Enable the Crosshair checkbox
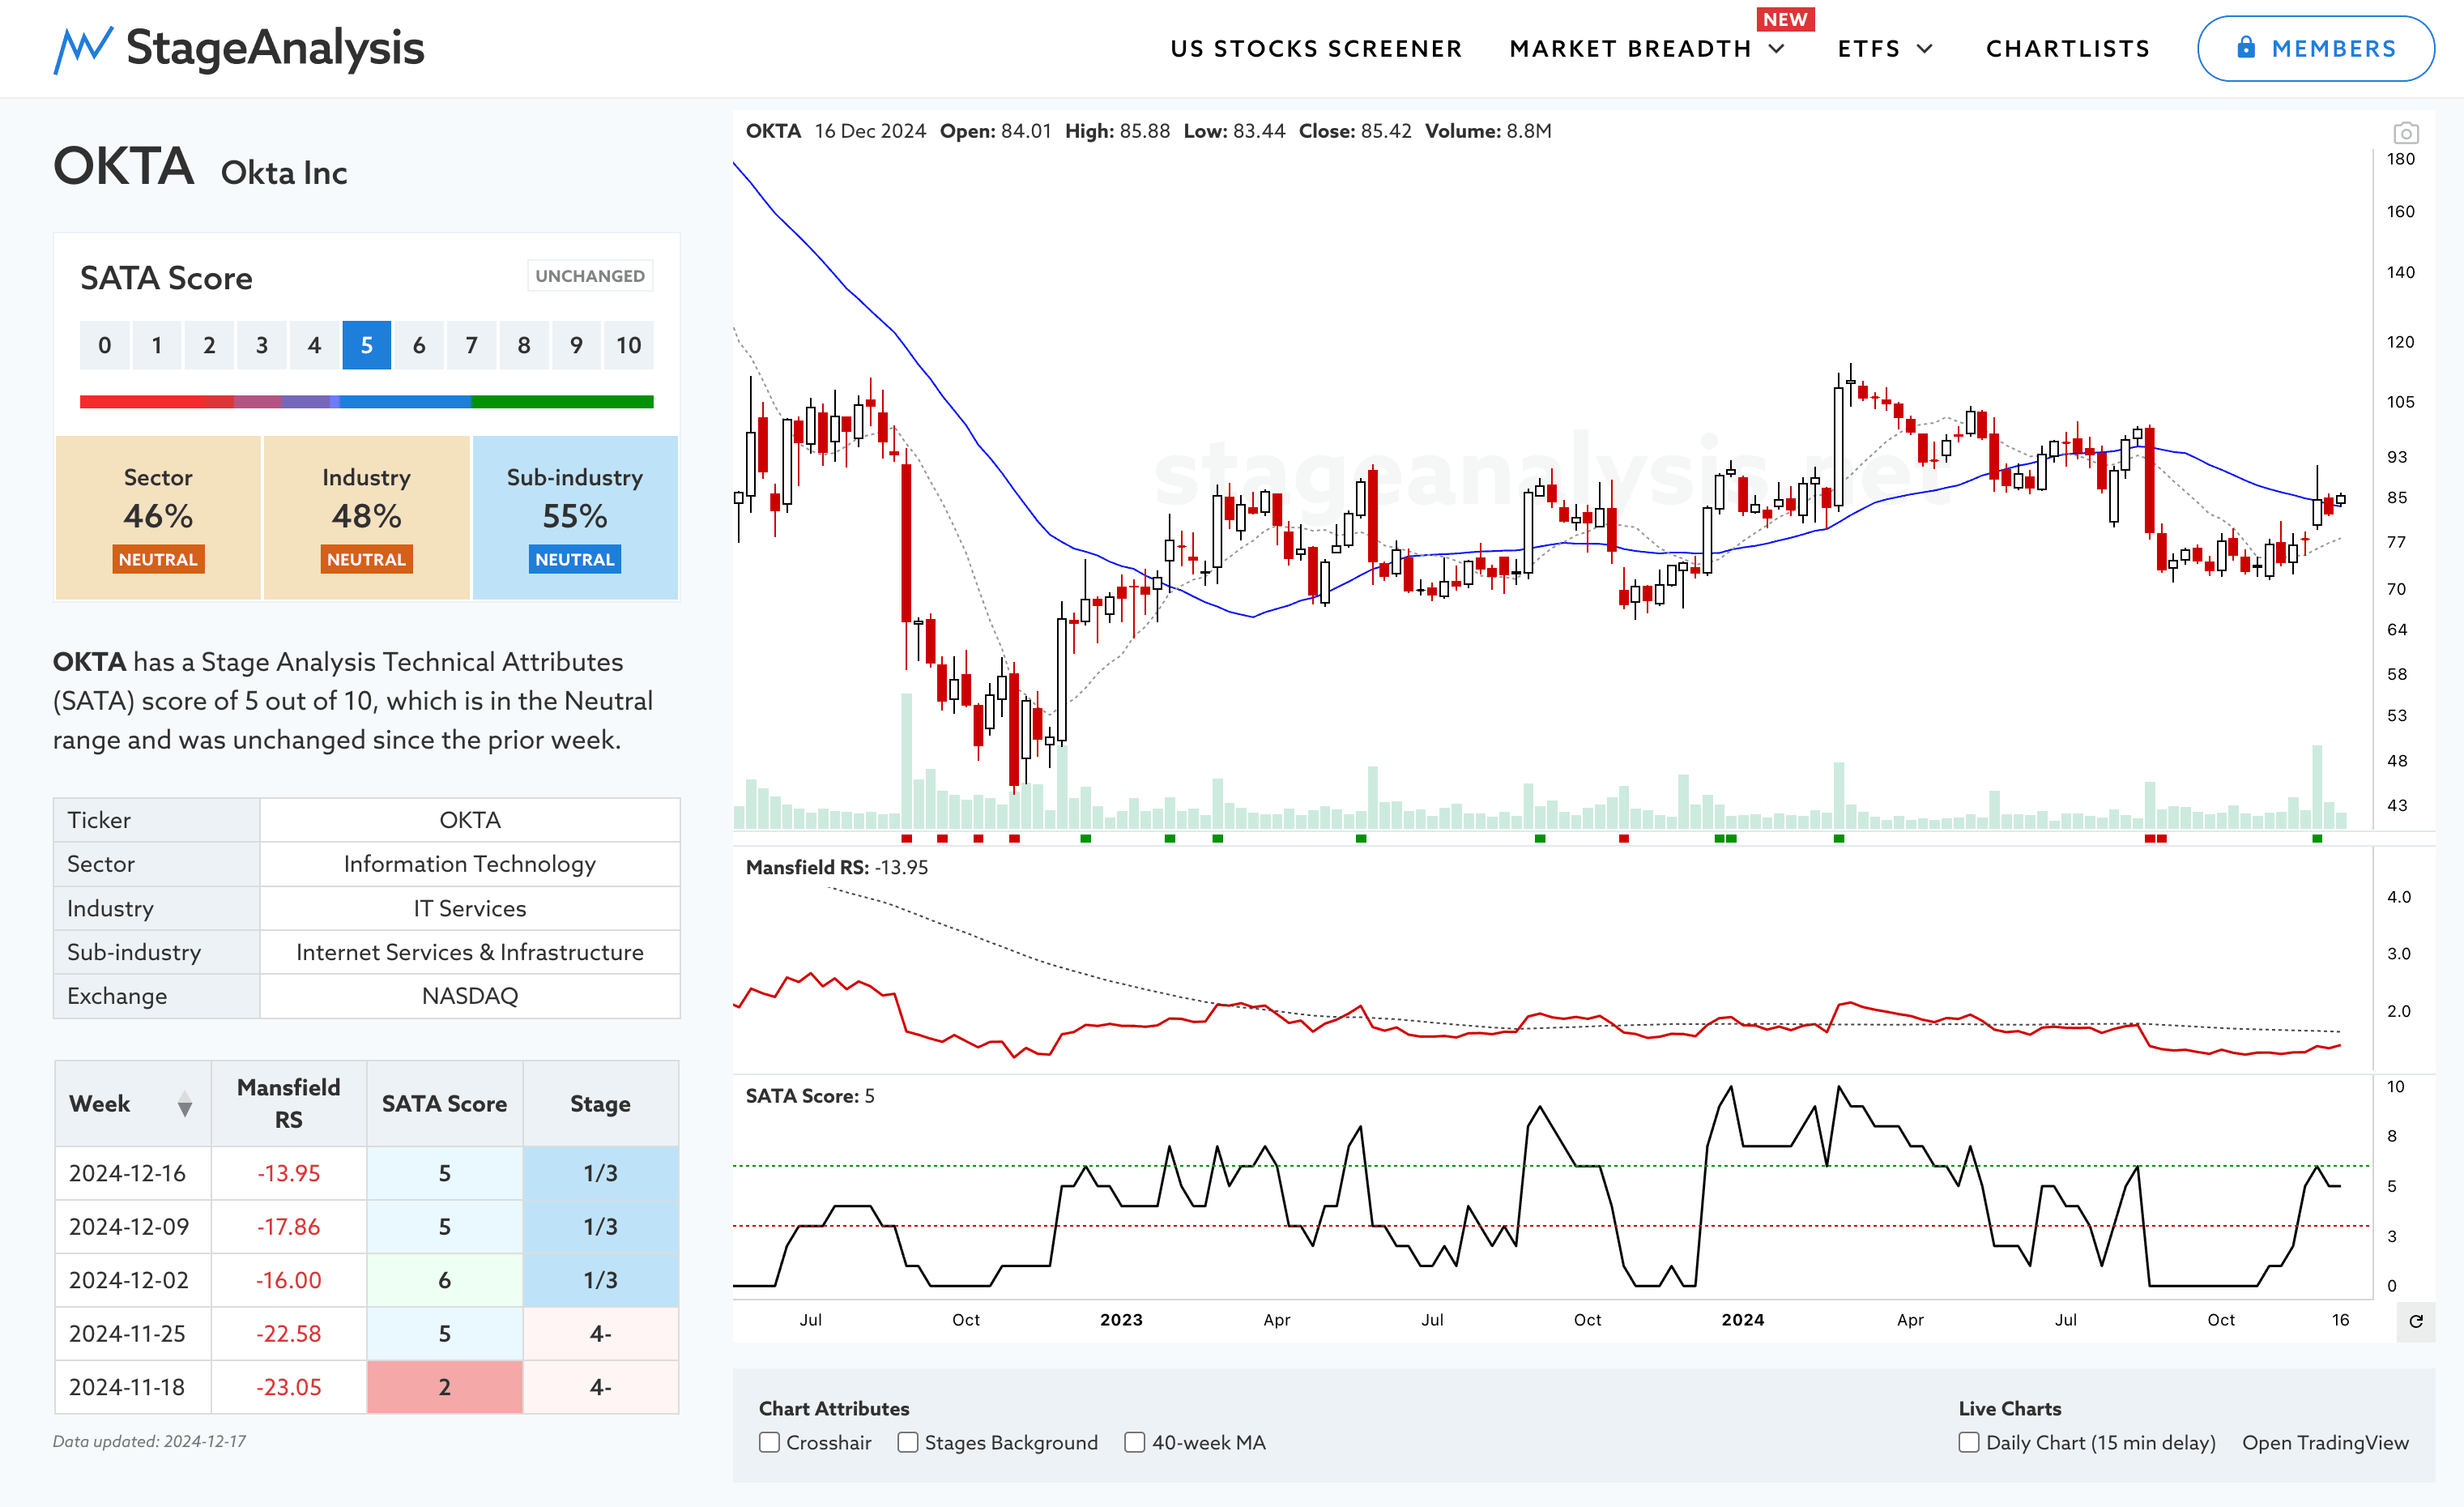2464x1507 pixels. (x=769, y=1442)
